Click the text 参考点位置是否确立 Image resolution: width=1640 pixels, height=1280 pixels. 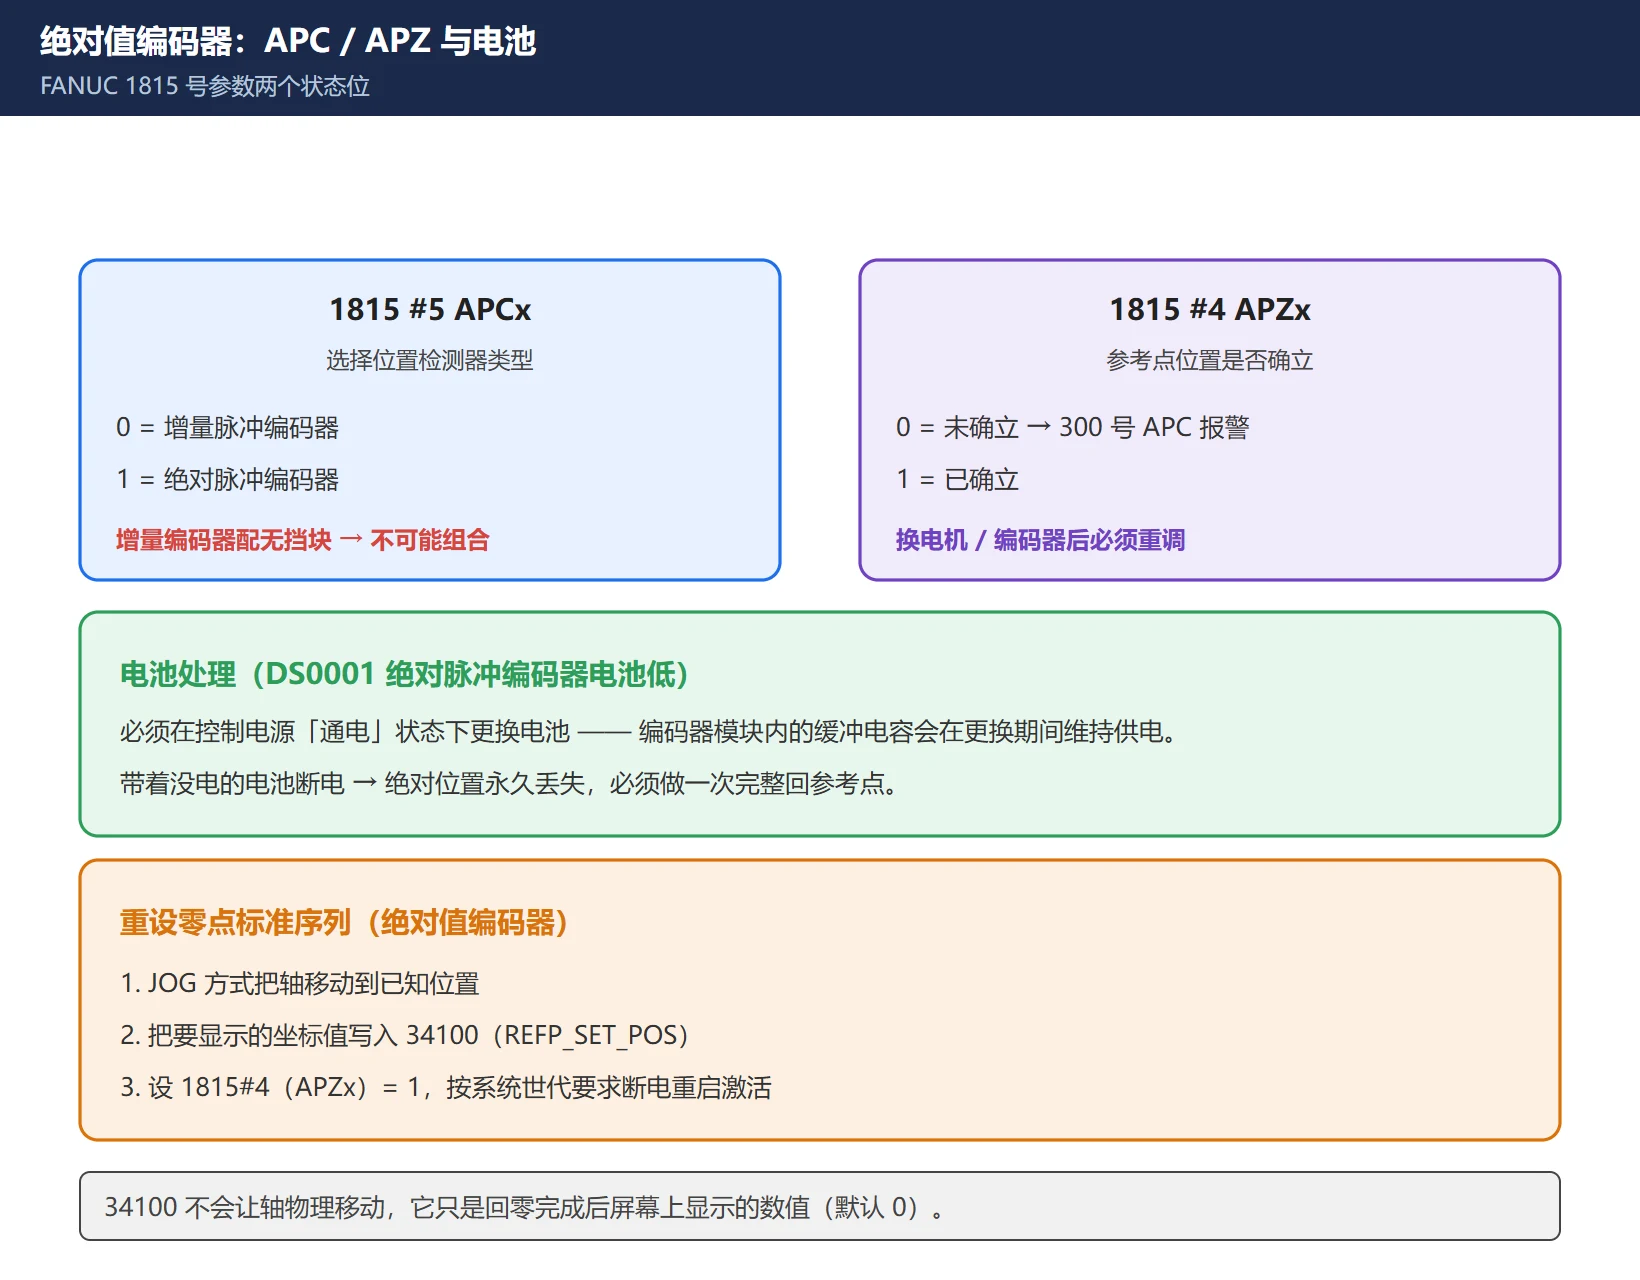(x=1210, y=360)
